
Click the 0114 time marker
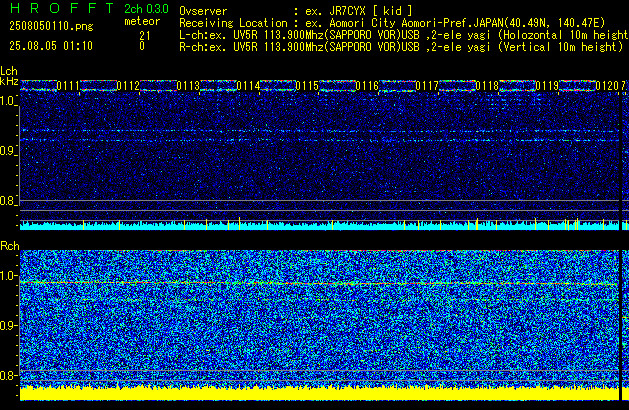coord(248,86)
